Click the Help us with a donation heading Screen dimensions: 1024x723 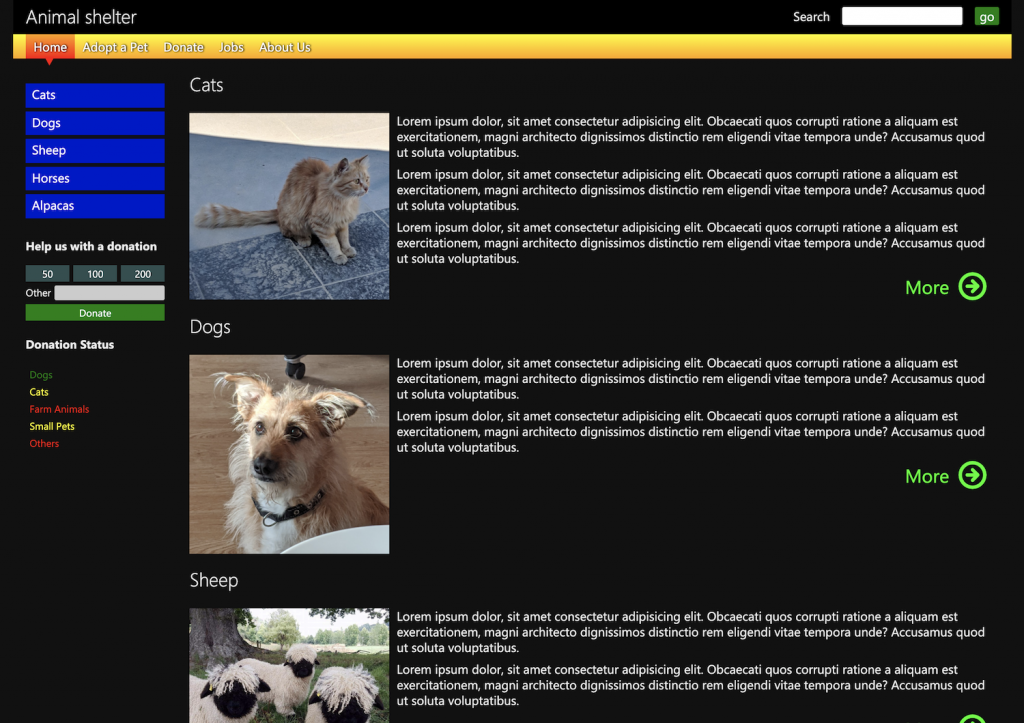pyautogui.click(x=91, y=246)
